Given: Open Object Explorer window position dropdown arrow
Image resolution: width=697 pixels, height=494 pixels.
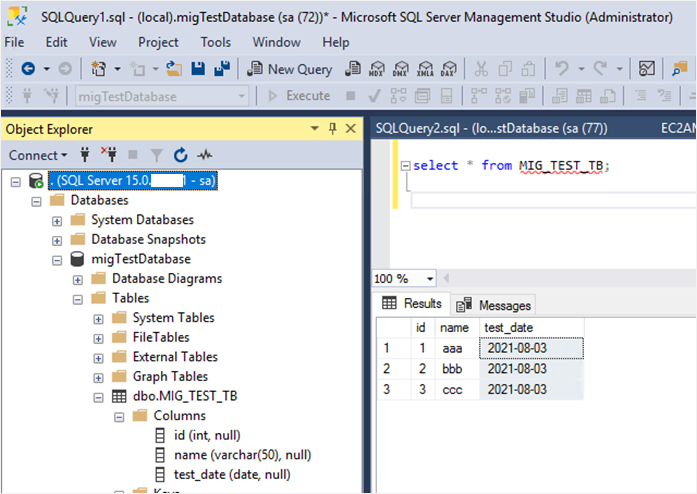Looking at the screenshot, I should pyautogui.click(x=315, y=129).
